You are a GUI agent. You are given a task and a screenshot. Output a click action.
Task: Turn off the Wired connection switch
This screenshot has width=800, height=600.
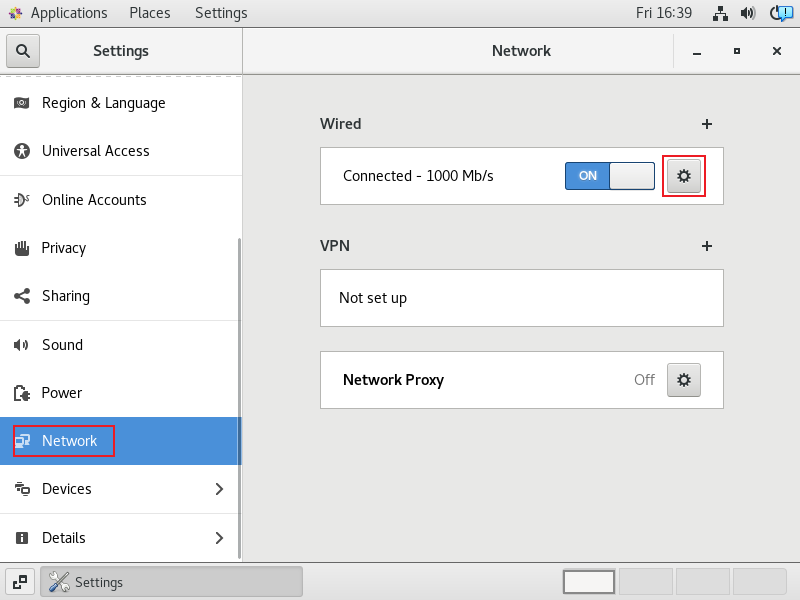point(610,176)
